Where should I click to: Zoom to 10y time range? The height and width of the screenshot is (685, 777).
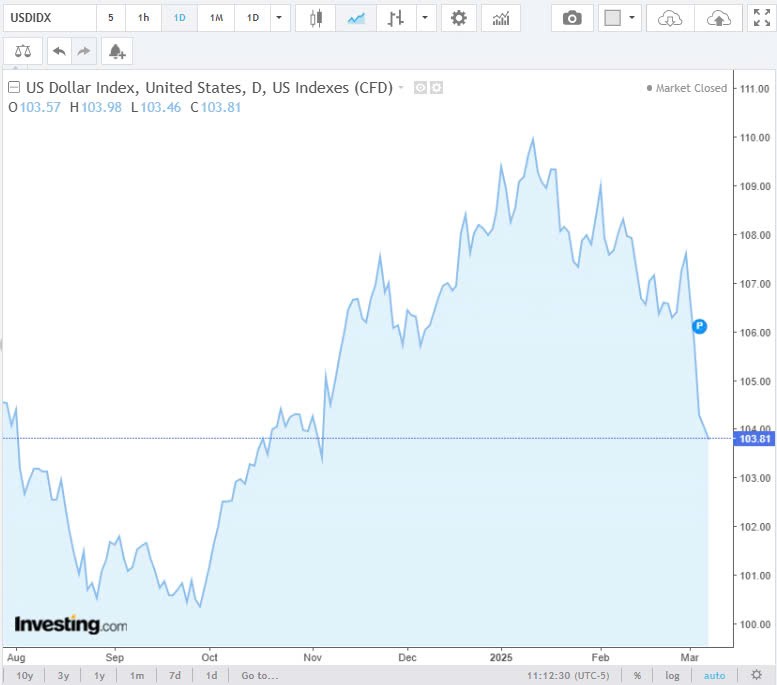(24, 676)
